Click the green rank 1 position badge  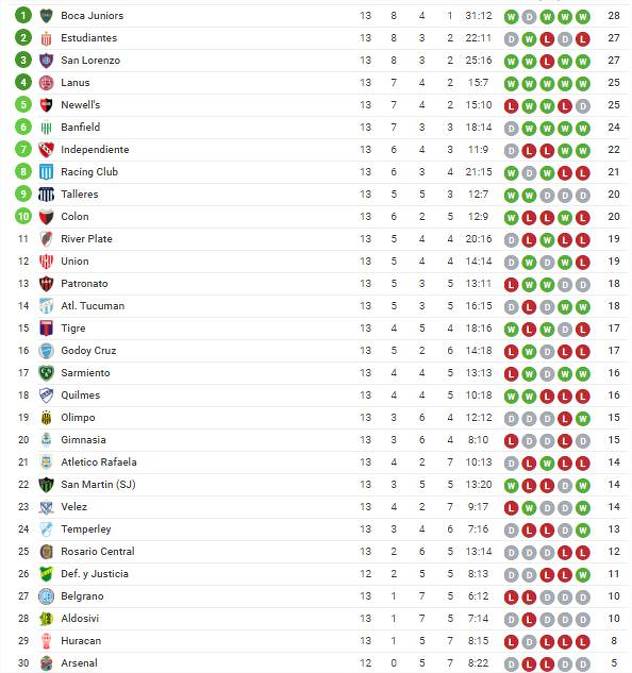point(23,16)
